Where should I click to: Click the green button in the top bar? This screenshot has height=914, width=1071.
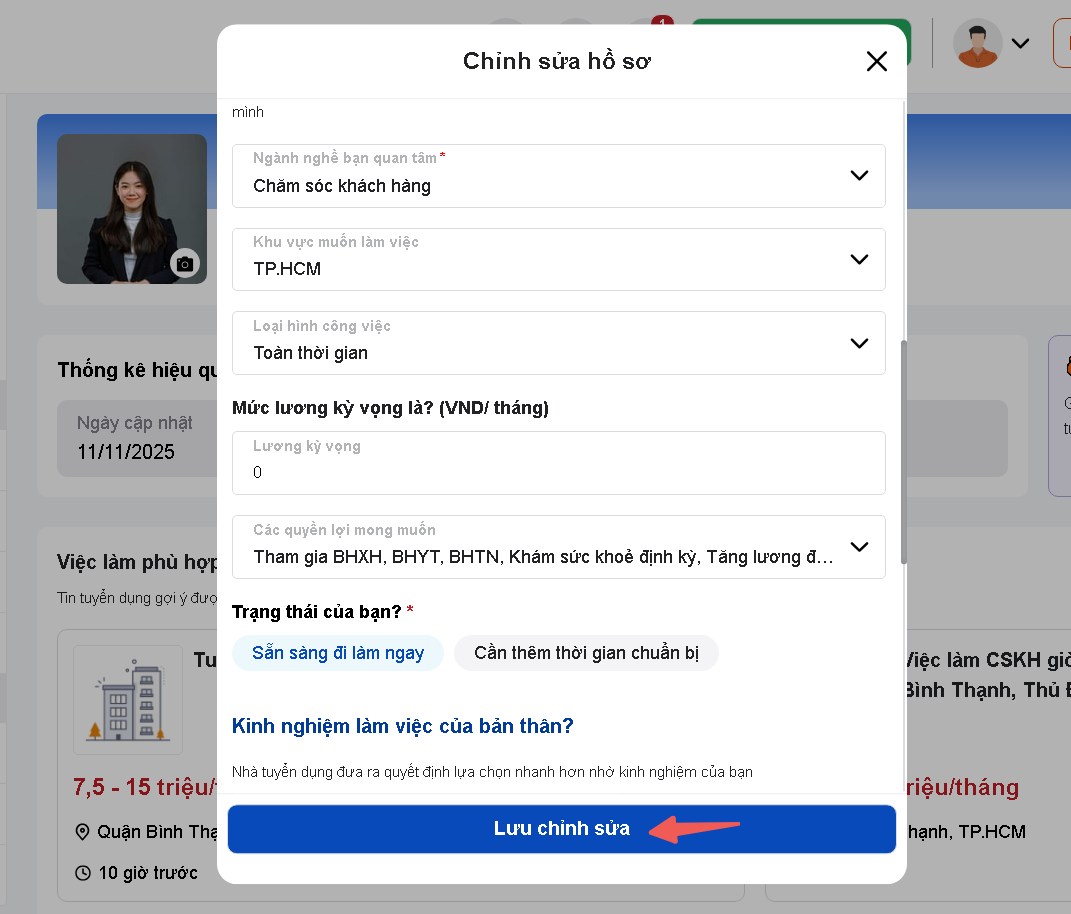point(800,28)
